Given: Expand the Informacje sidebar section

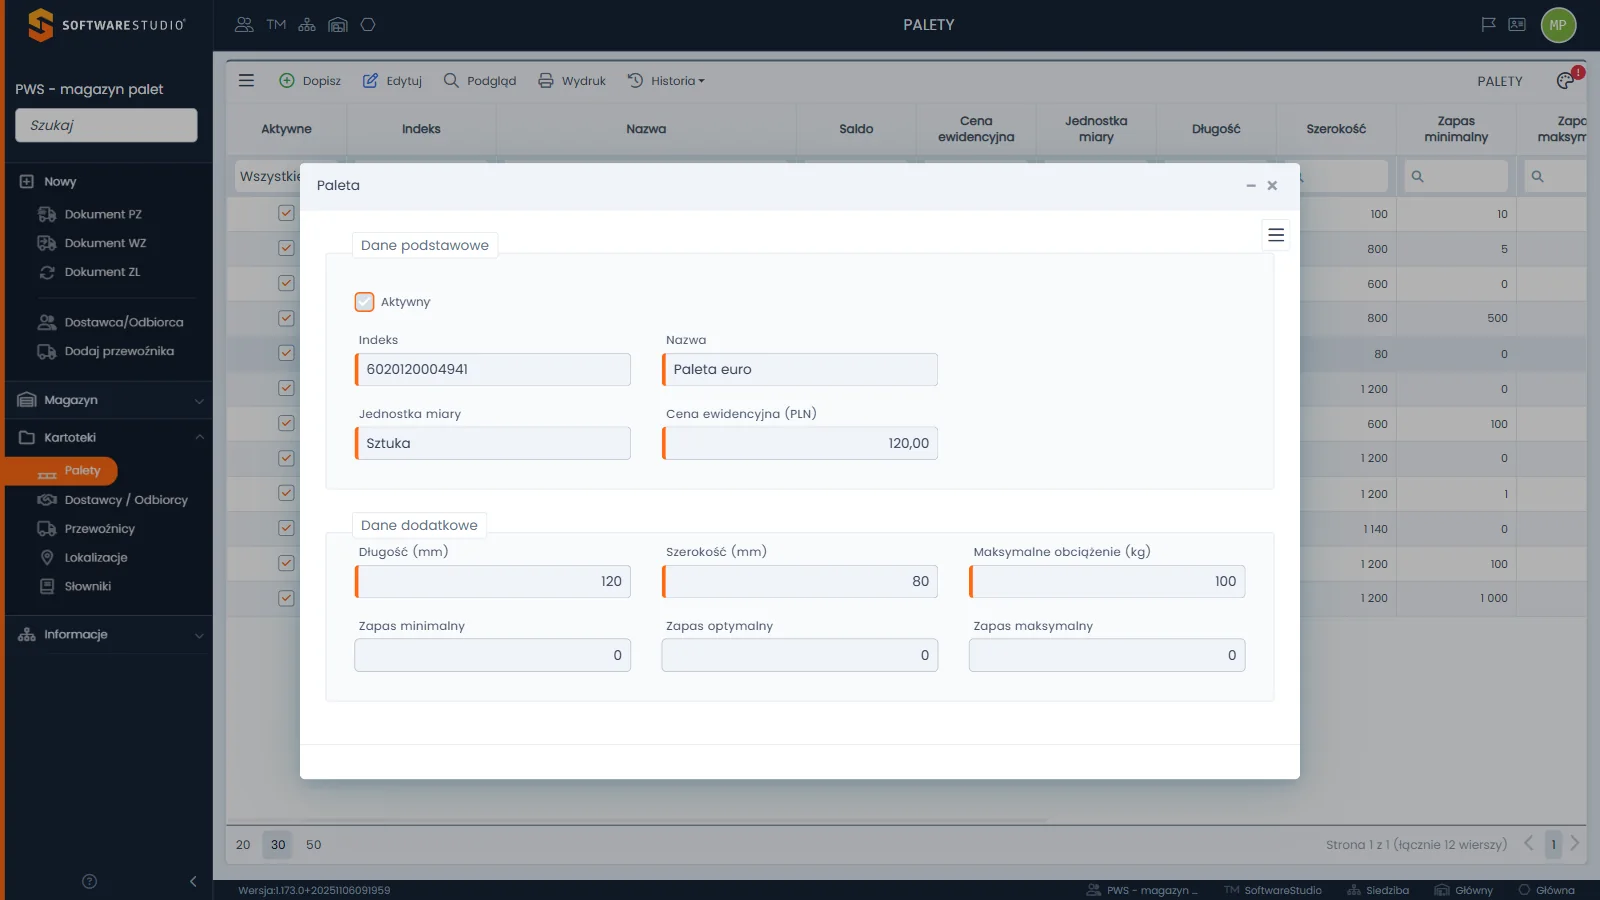Looking at the screenshot, I should click(x=110, y=635).
